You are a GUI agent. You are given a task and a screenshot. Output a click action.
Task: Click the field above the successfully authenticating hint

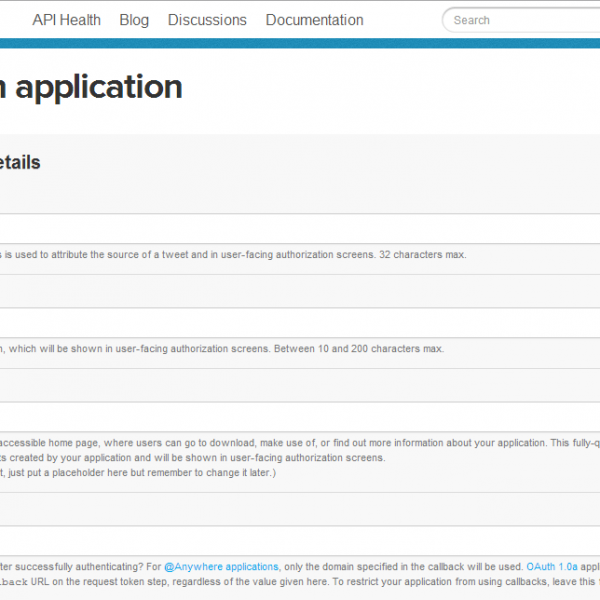(300, 541)
